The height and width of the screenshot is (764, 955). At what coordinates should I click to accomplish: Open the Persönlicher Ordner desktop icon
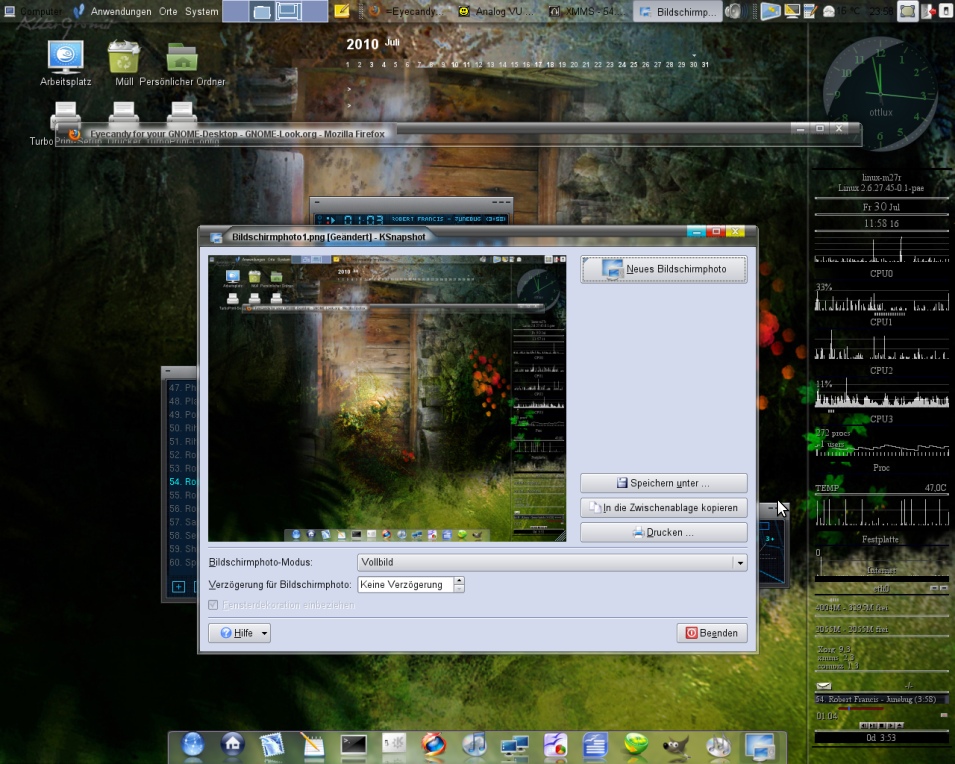click(182, 63)
